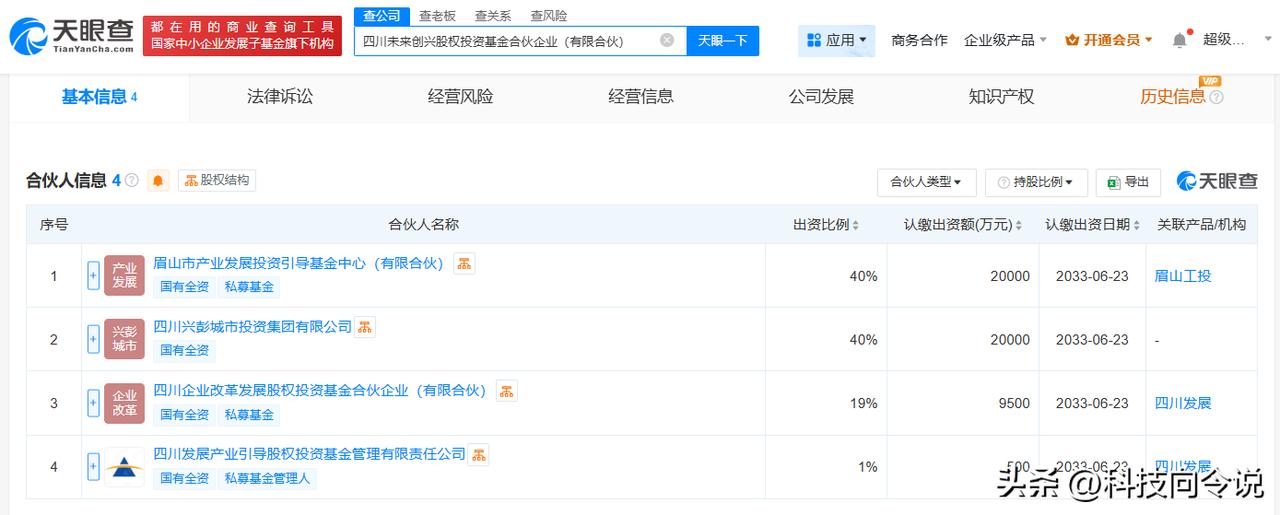Screen dimensions: 1280x515
Task: Switch to 查关系 search tab
Action: pos(493,15)
